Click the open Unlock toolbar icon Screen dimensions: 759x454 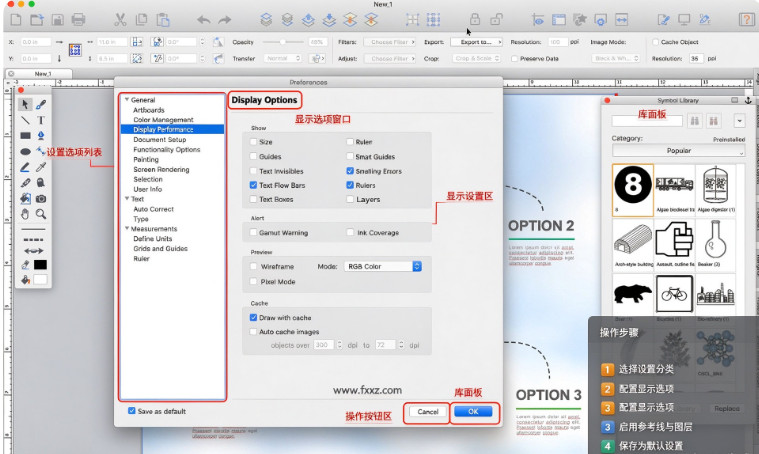tap(496, 19)
